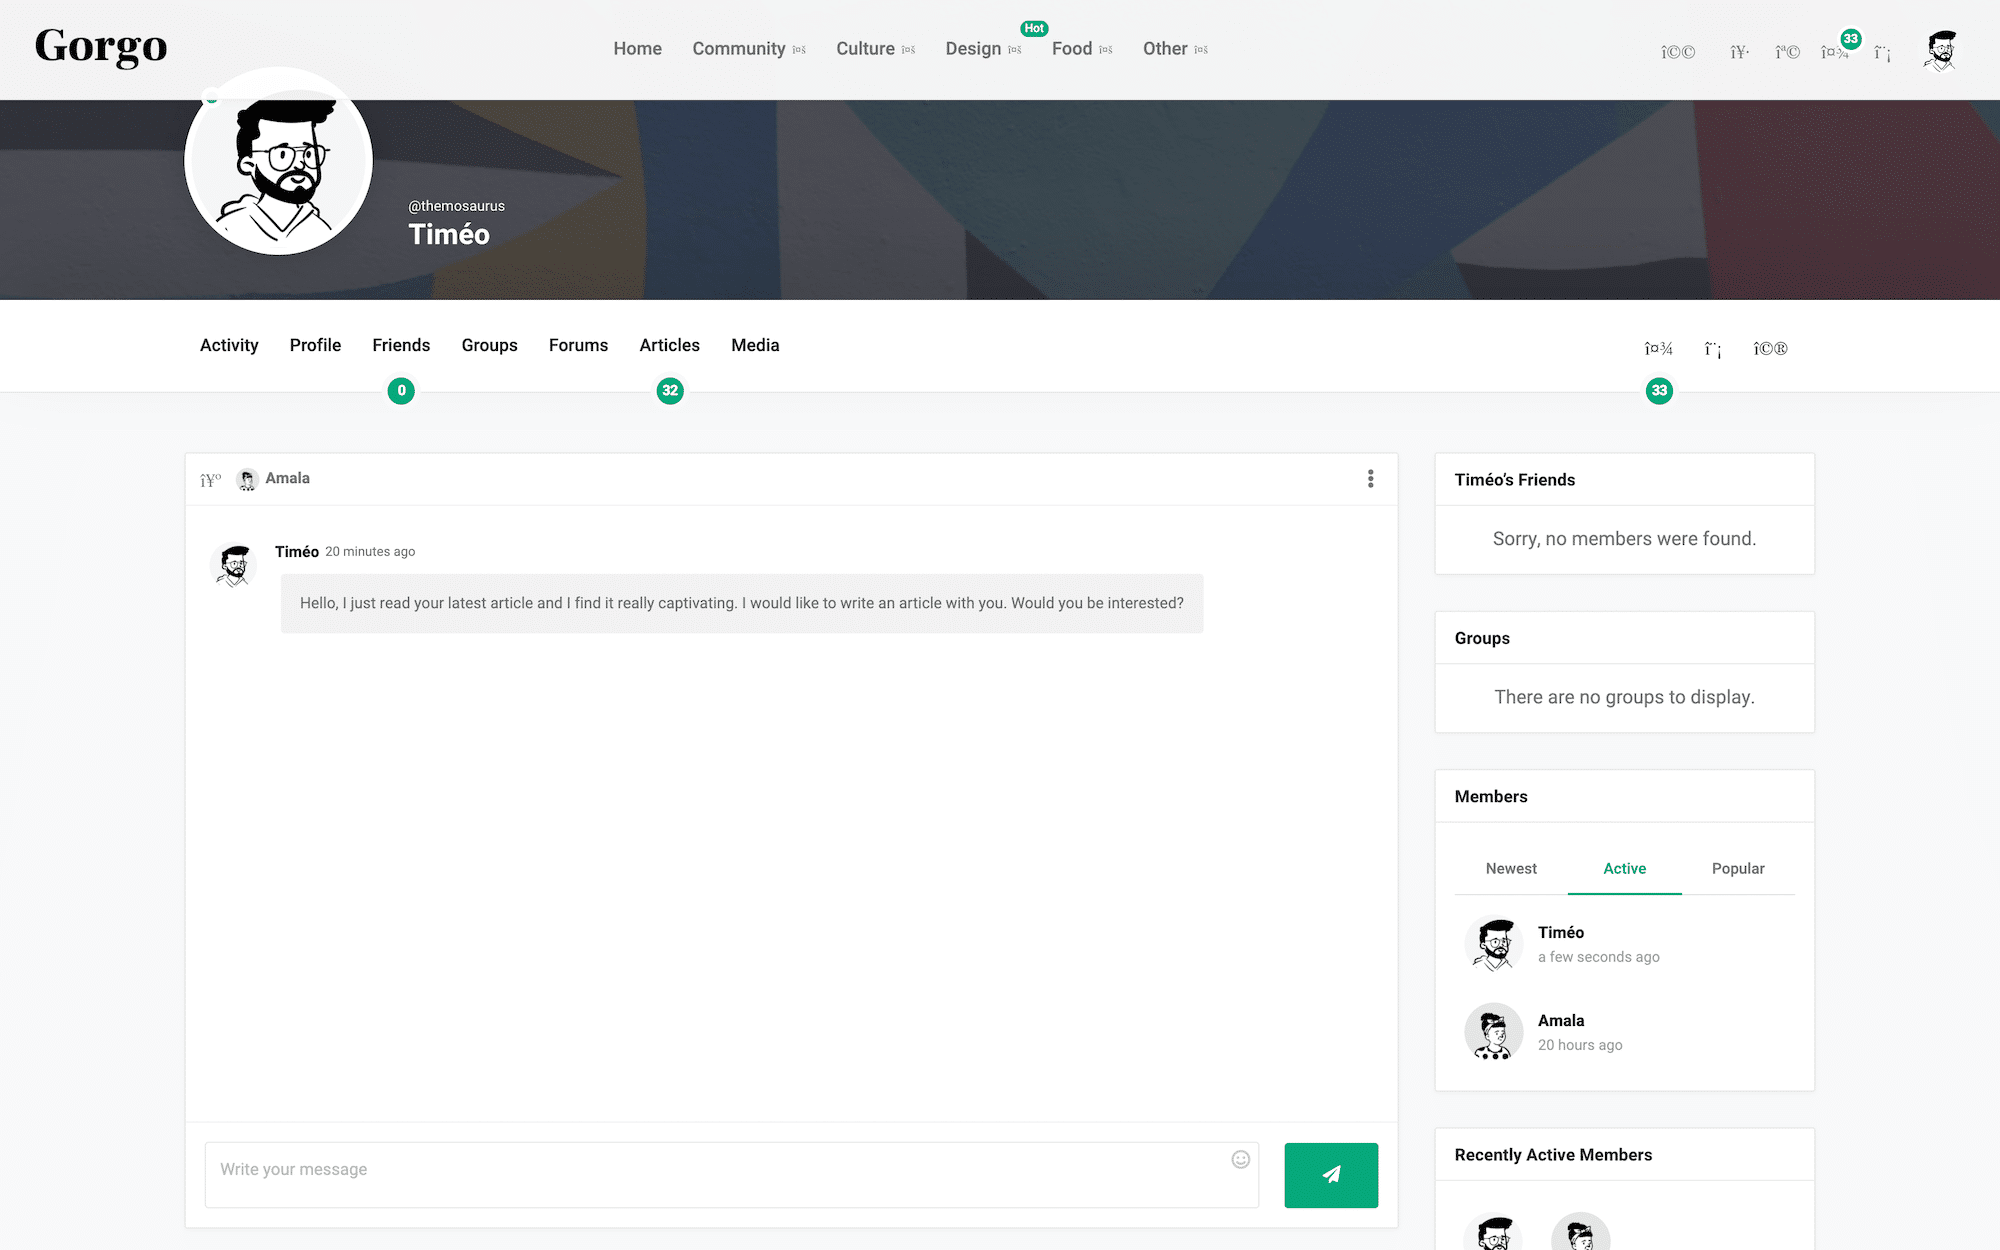Select the Popular members tab
Image resolution: width=2000 pixels, height=1250 pixels.
pyautogui.click(x=1738, y=869)
